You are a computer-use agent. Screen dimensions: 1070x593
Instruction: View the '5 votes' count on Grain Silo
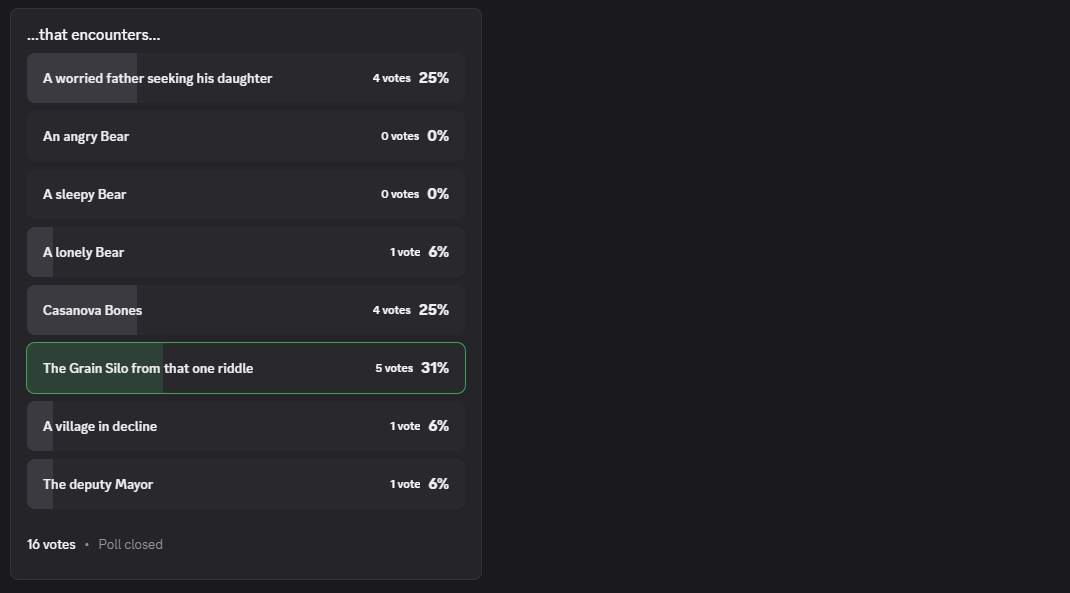pyautogui.click(x=394, y=368)
